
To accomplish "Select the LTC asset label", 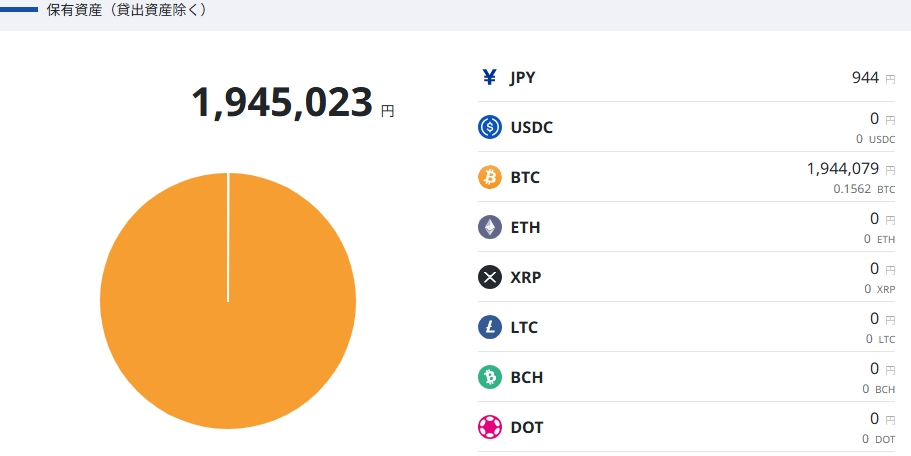I will (x=524, y=328).
